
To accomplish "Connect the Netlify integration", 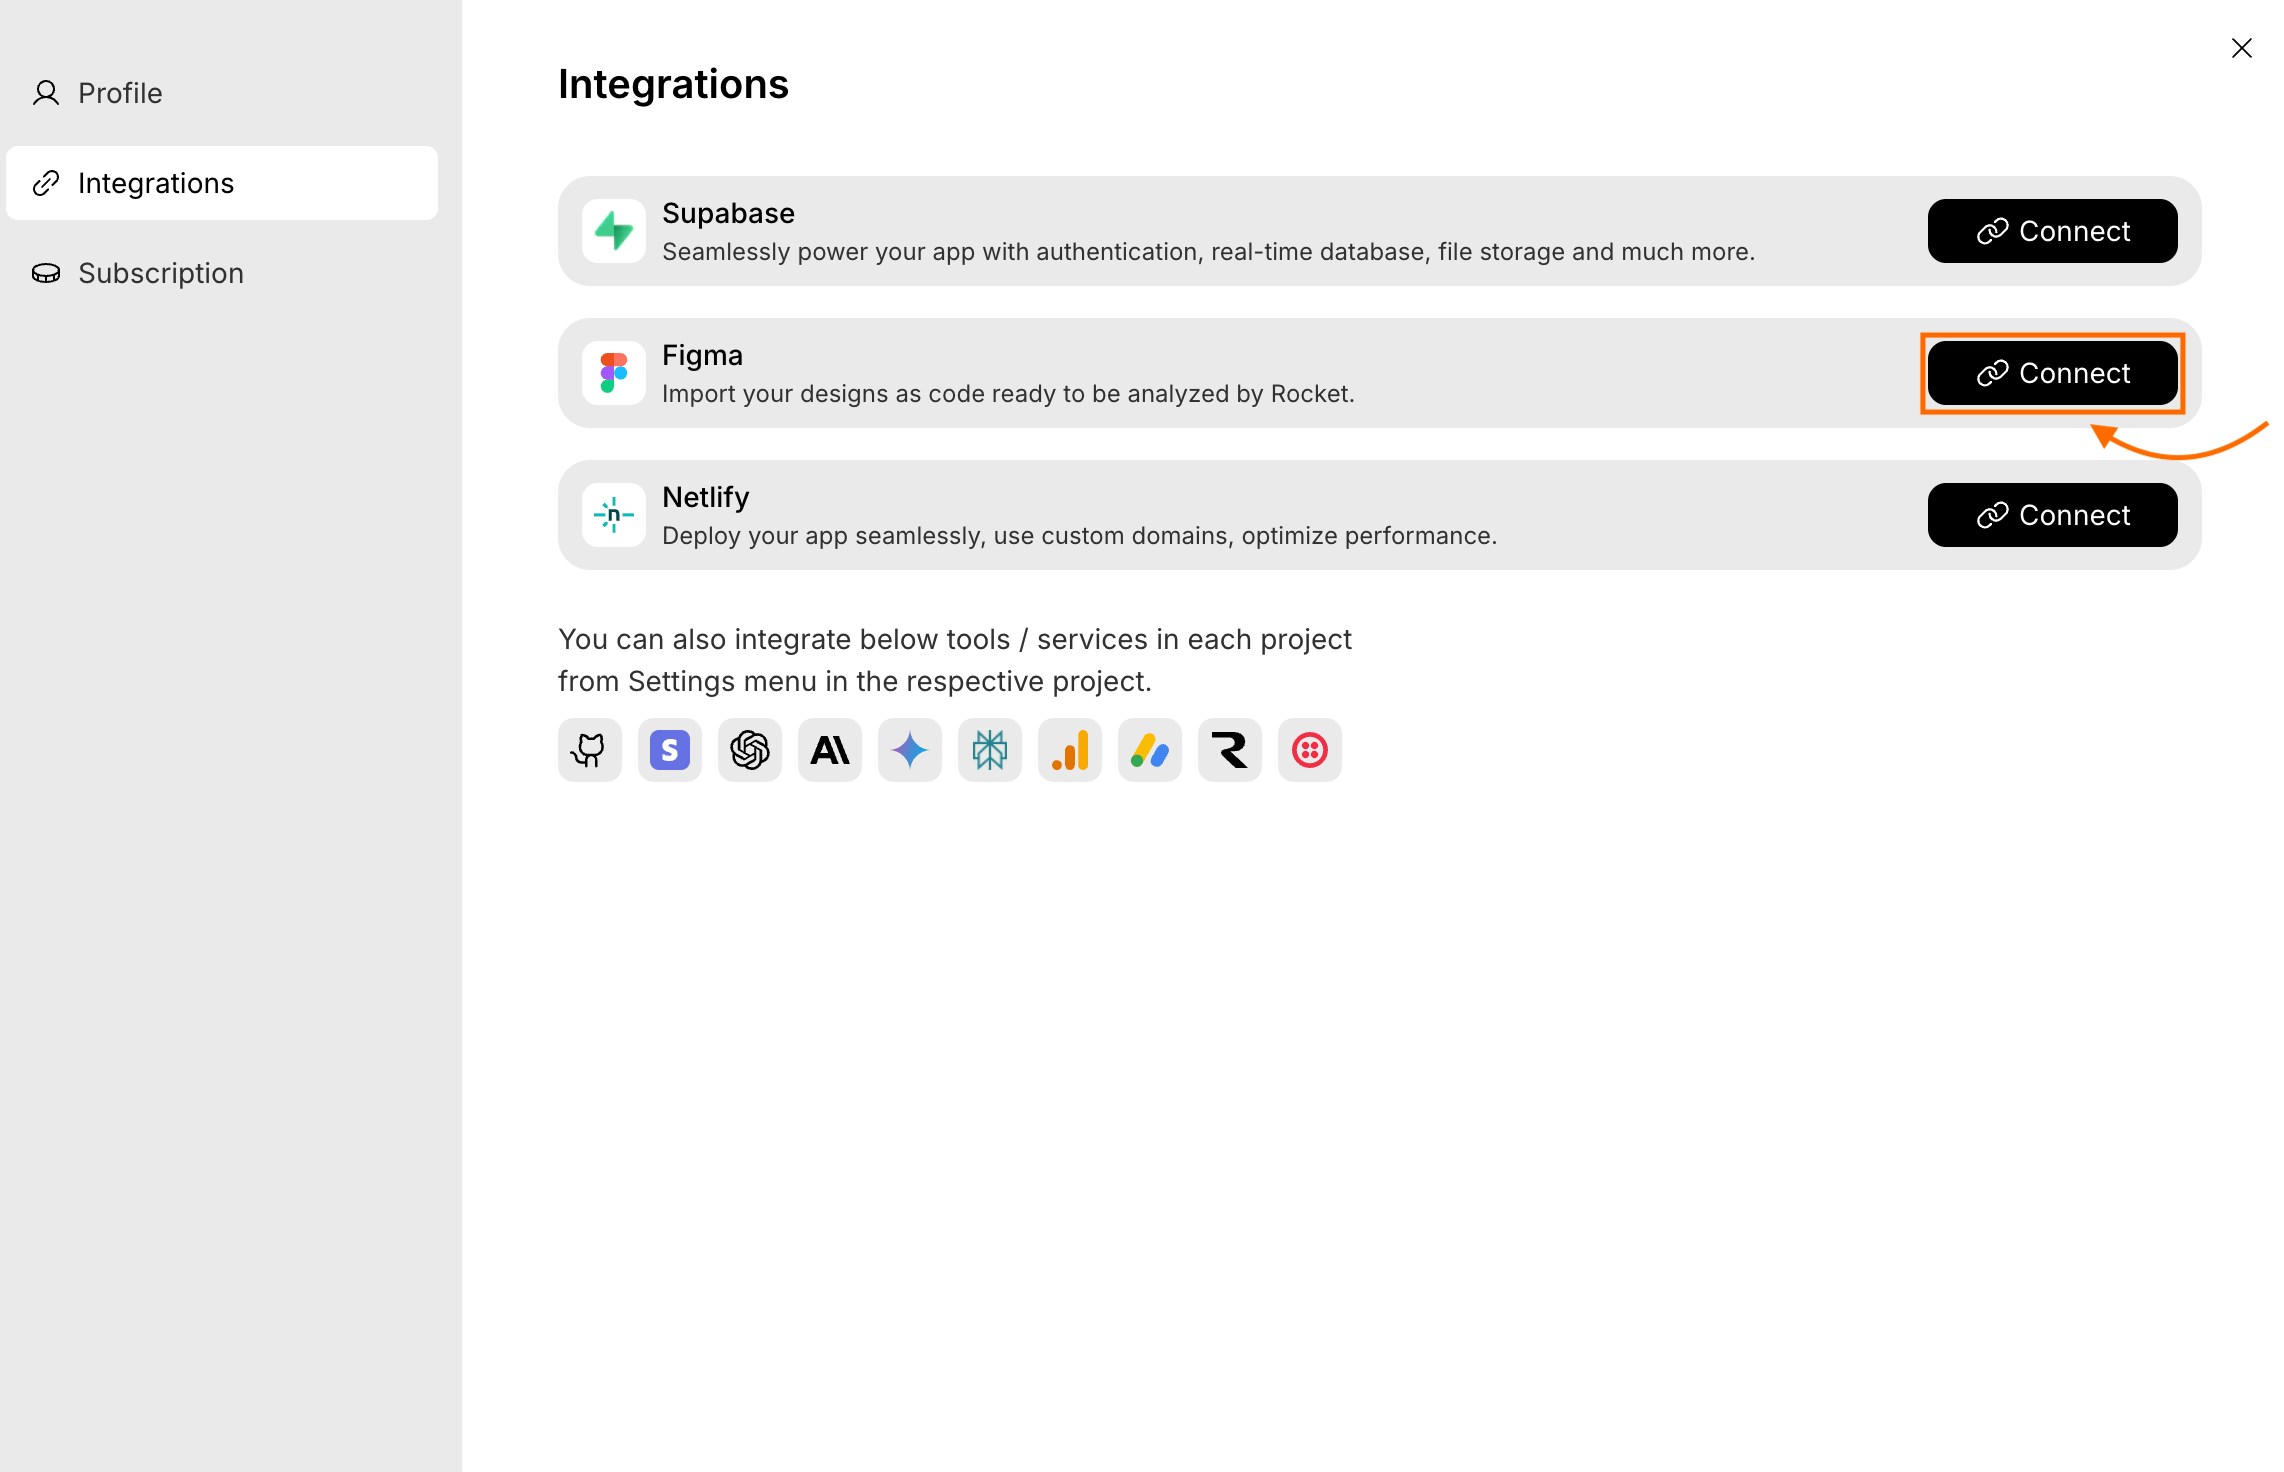I will coord(2052,515).
